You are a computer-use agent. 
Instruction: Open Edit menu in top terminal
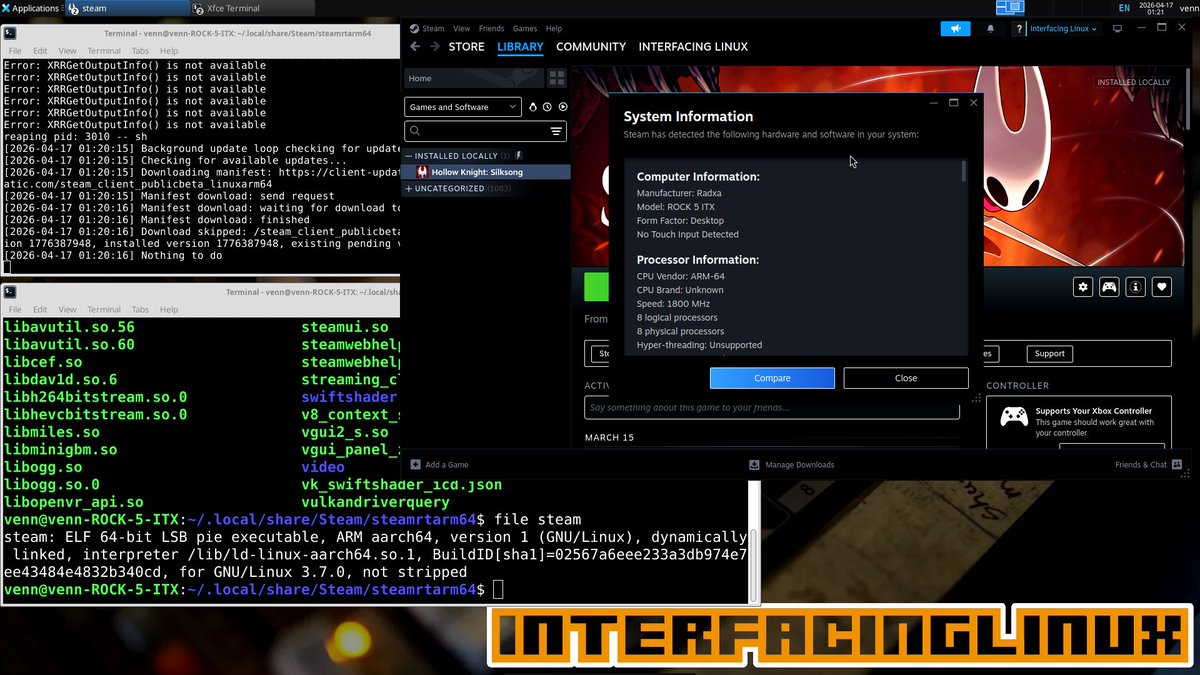[40, 51]
